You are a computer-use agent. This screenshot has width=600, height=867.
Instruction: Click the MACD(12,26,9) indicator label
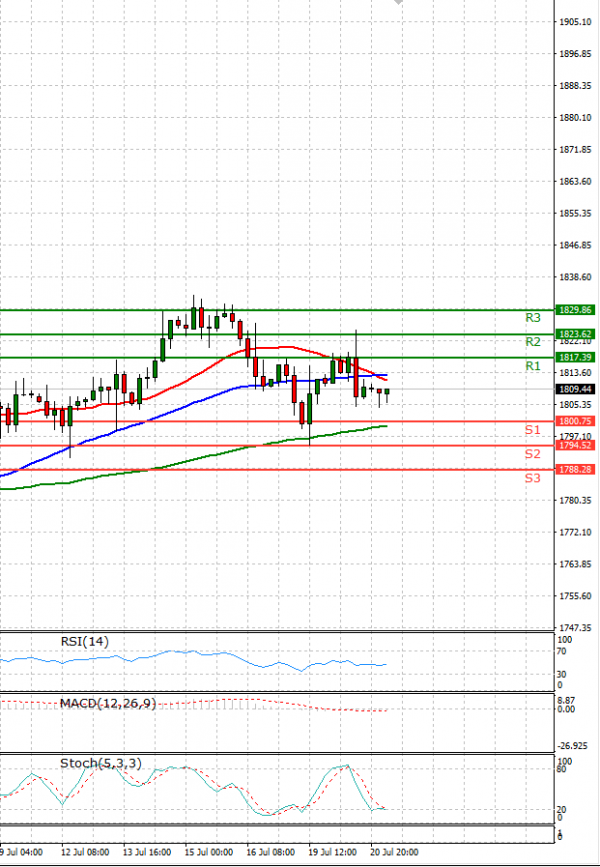(108, 703)
